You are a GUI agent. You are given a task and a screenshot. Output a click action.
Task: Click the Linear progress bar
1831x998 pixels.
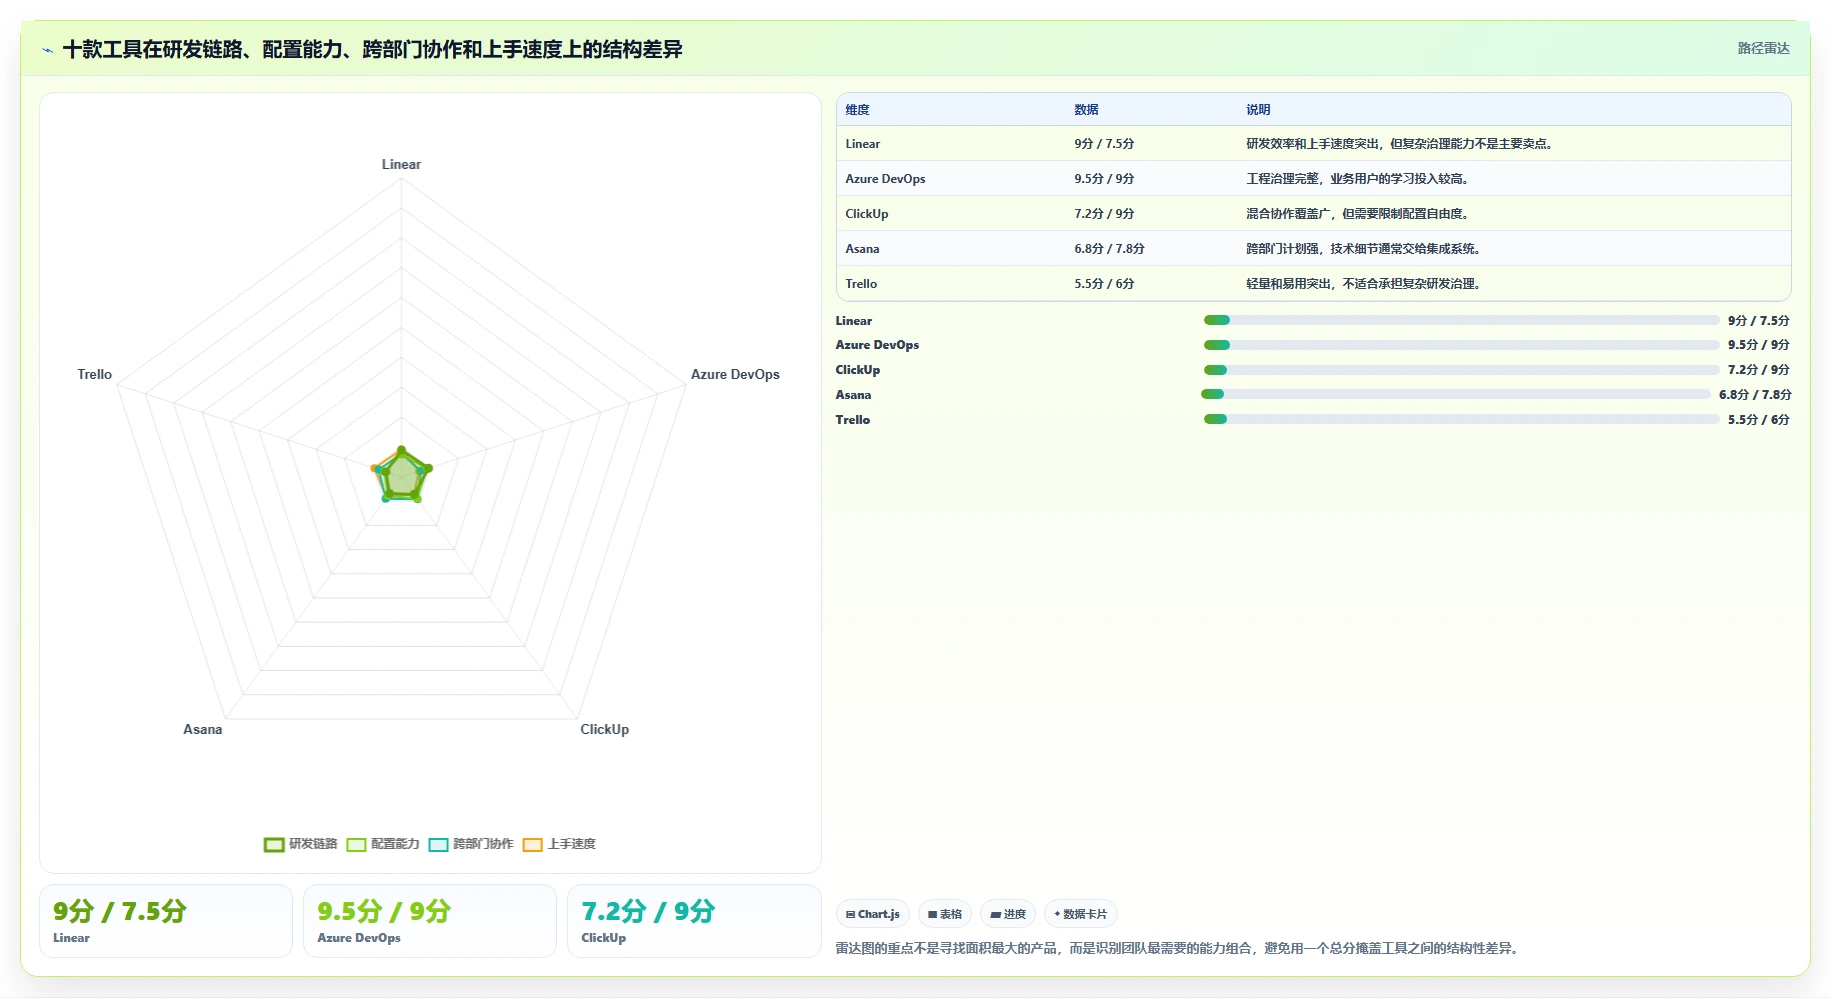(x=1461, y=320)
